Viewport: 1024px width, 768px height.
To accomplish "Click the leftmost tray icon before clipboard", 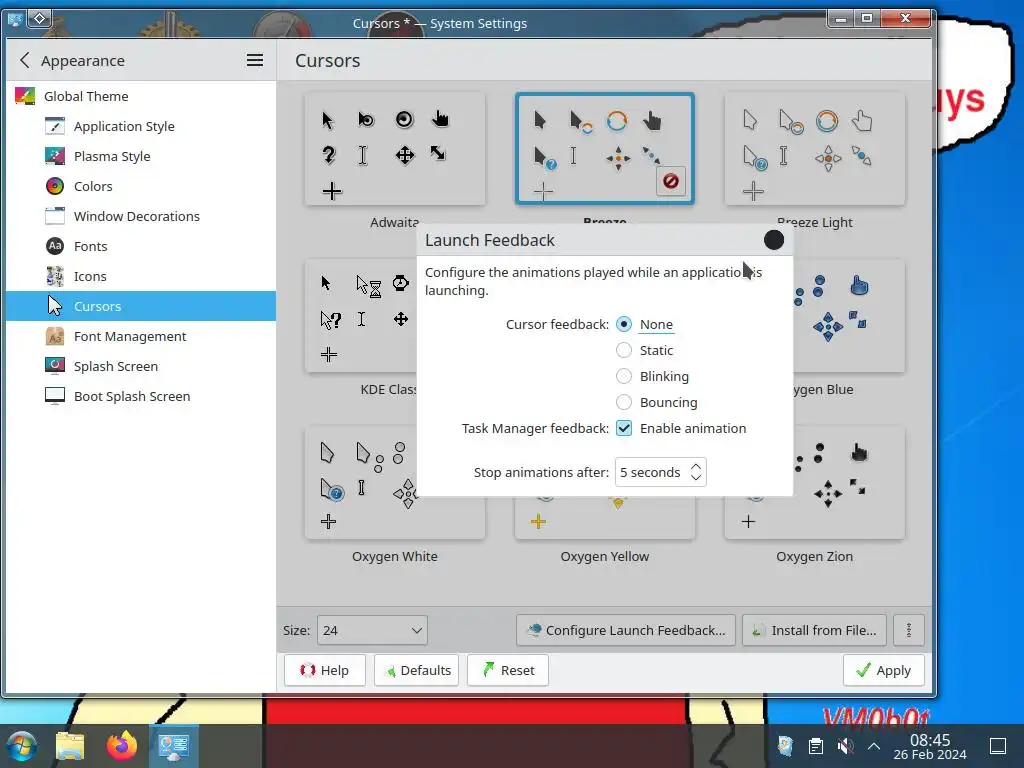I will point(786,746).
